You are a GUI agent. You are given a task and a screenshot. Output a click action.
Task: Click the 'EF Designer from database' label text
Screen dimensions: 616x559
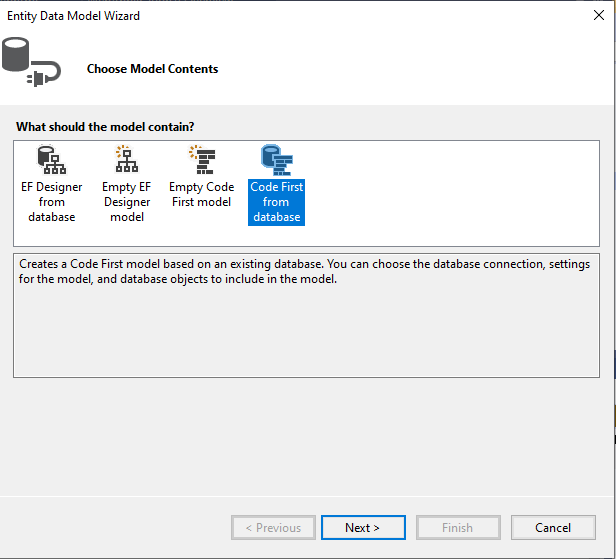pos(51,201)
